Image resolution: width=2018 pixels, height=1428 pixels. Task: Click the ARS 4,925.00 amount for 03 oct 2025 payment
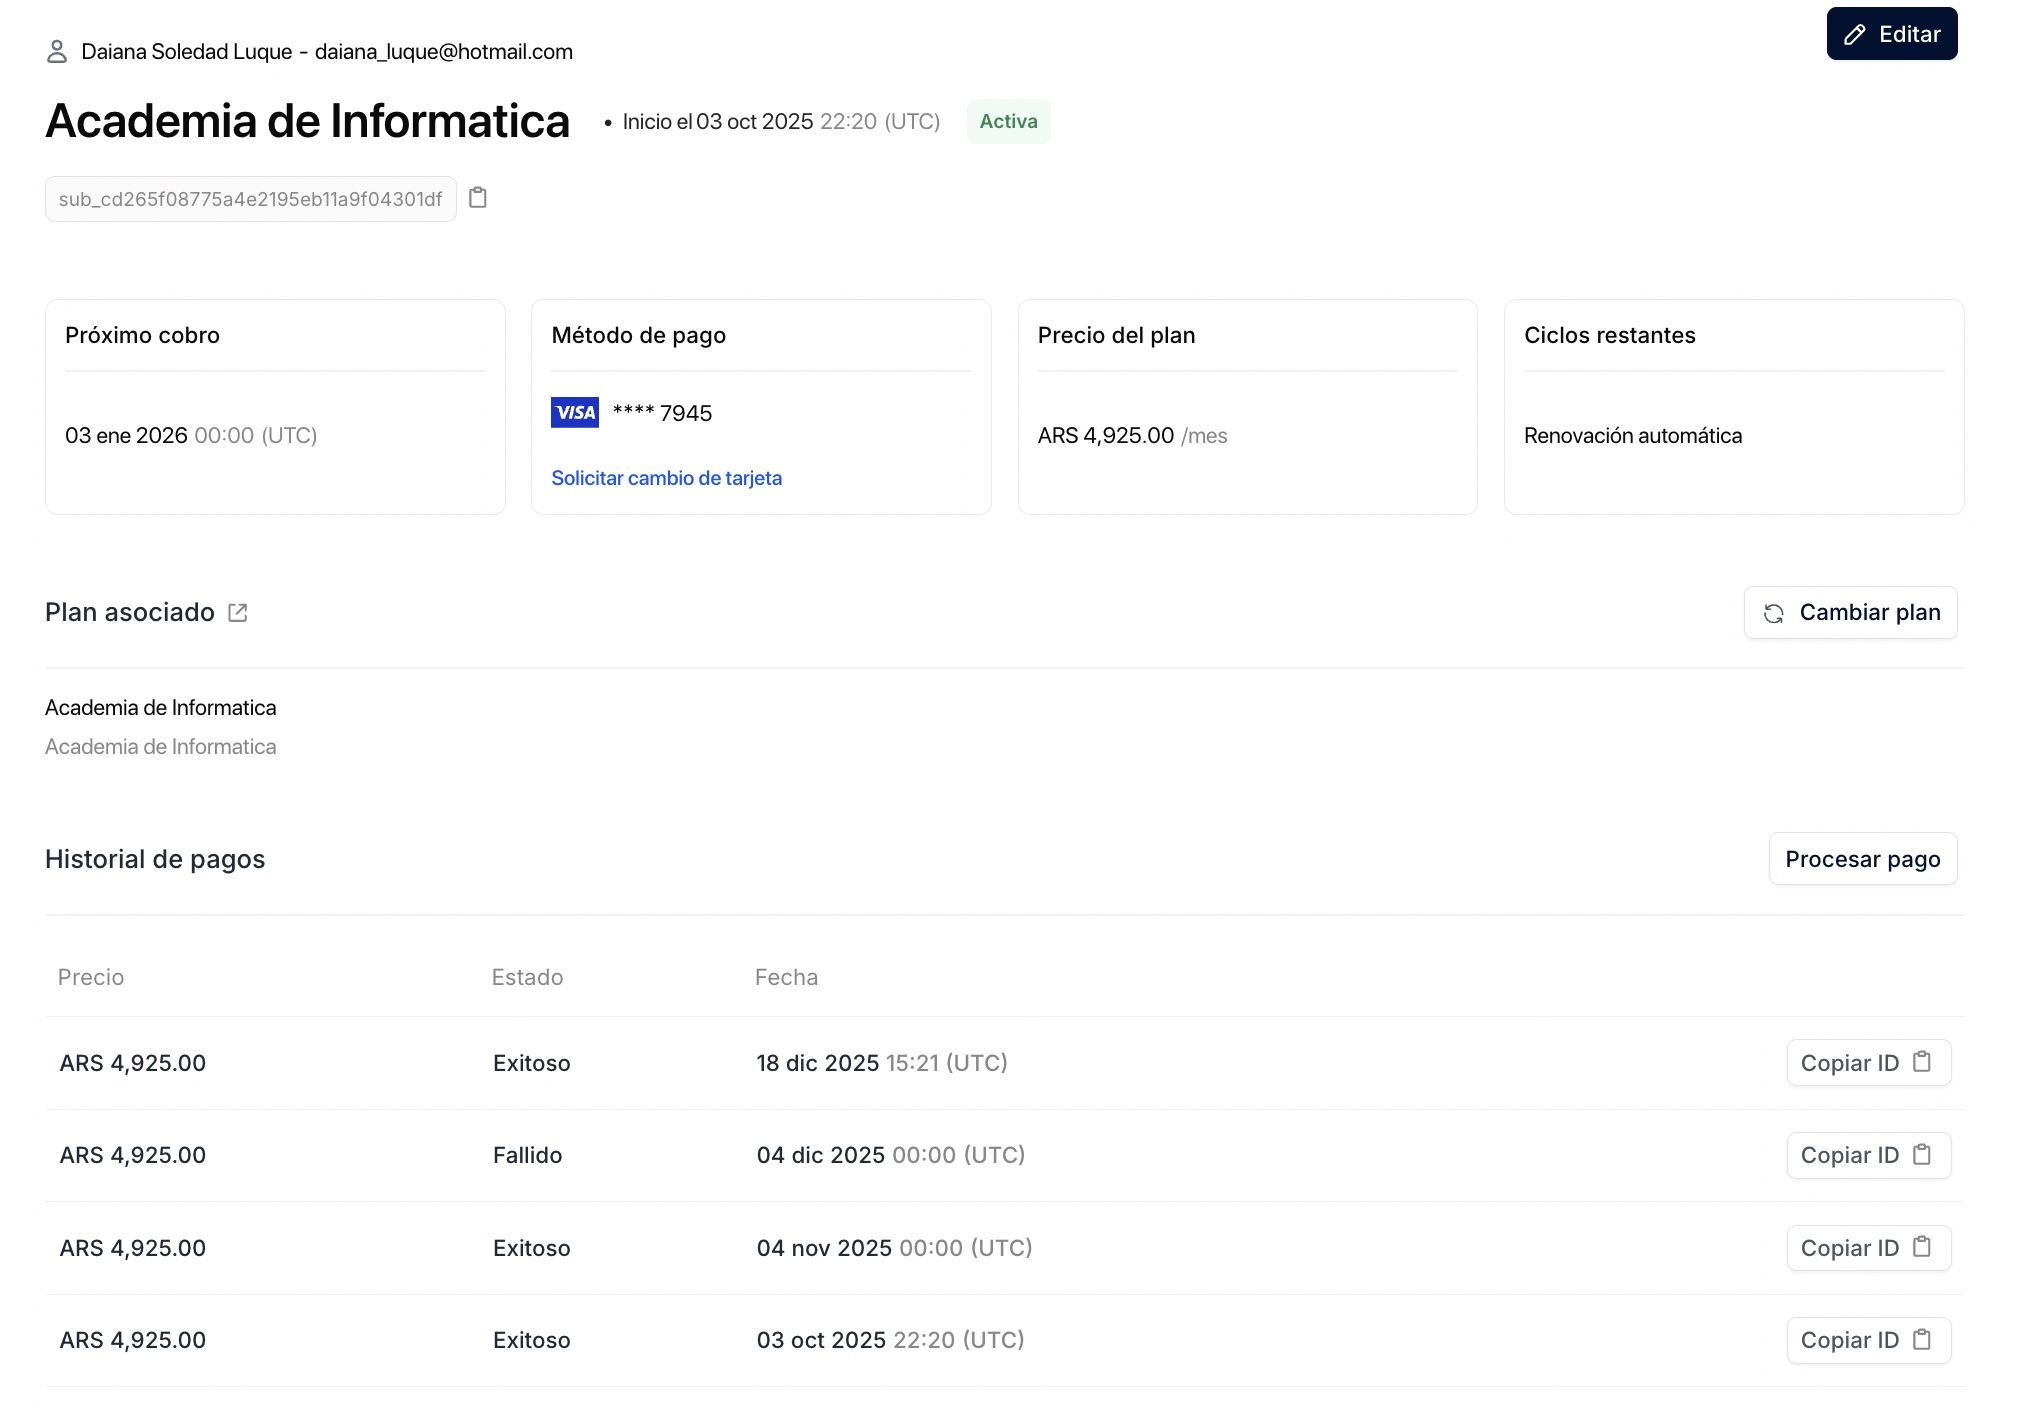(x=133, y=1340)
